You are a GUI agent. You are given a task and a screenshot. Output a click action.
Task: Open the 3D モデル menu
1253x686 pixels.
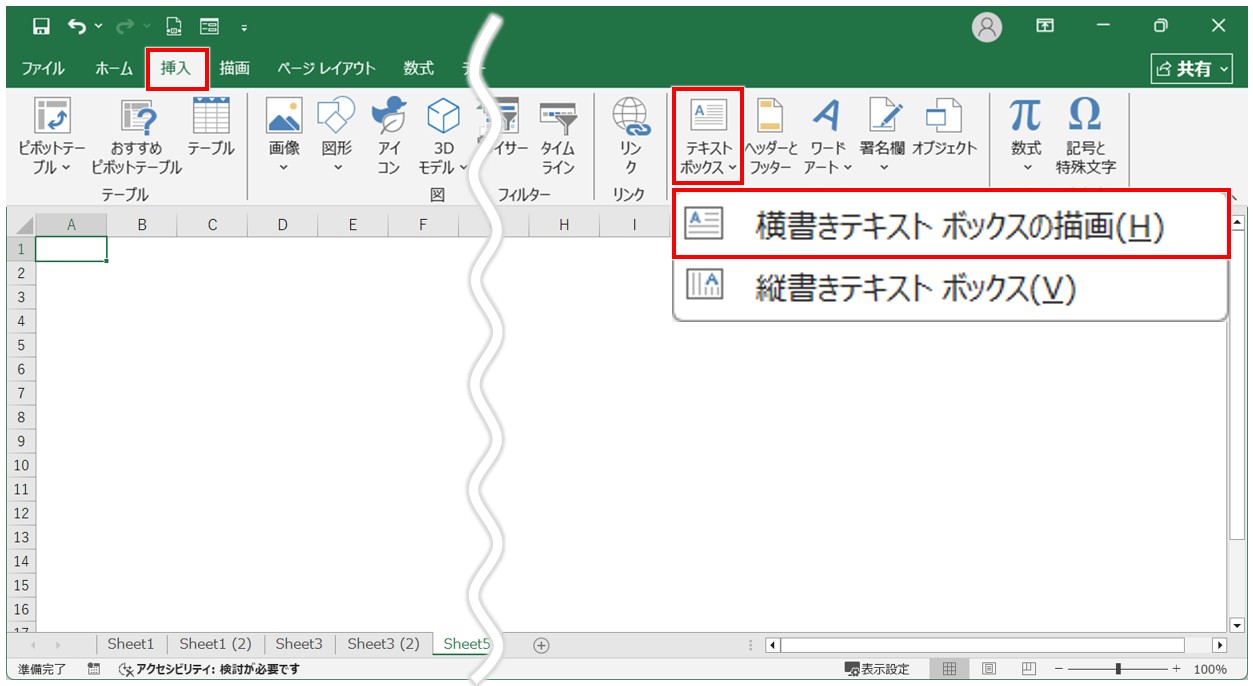(x=443, y=136)
